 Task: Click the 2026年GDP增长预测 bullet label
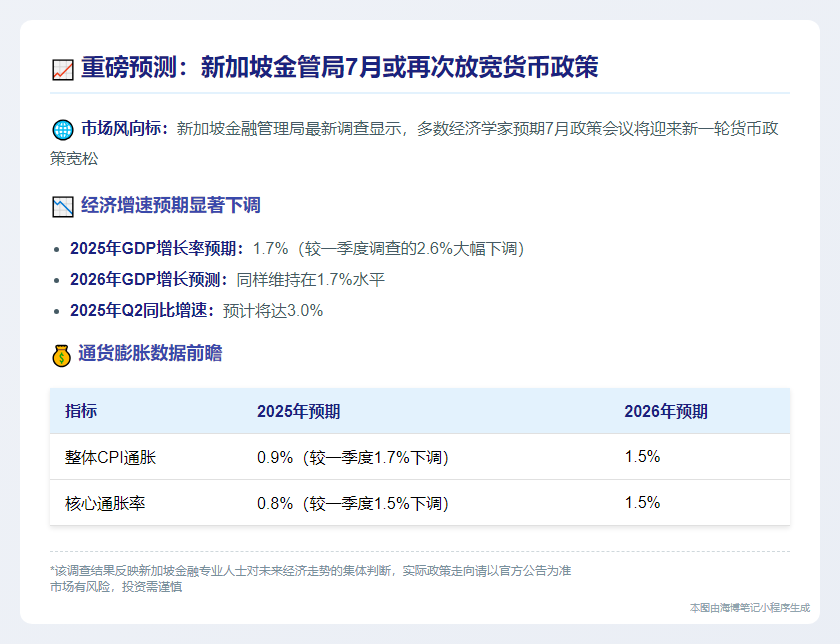[149, 280]
